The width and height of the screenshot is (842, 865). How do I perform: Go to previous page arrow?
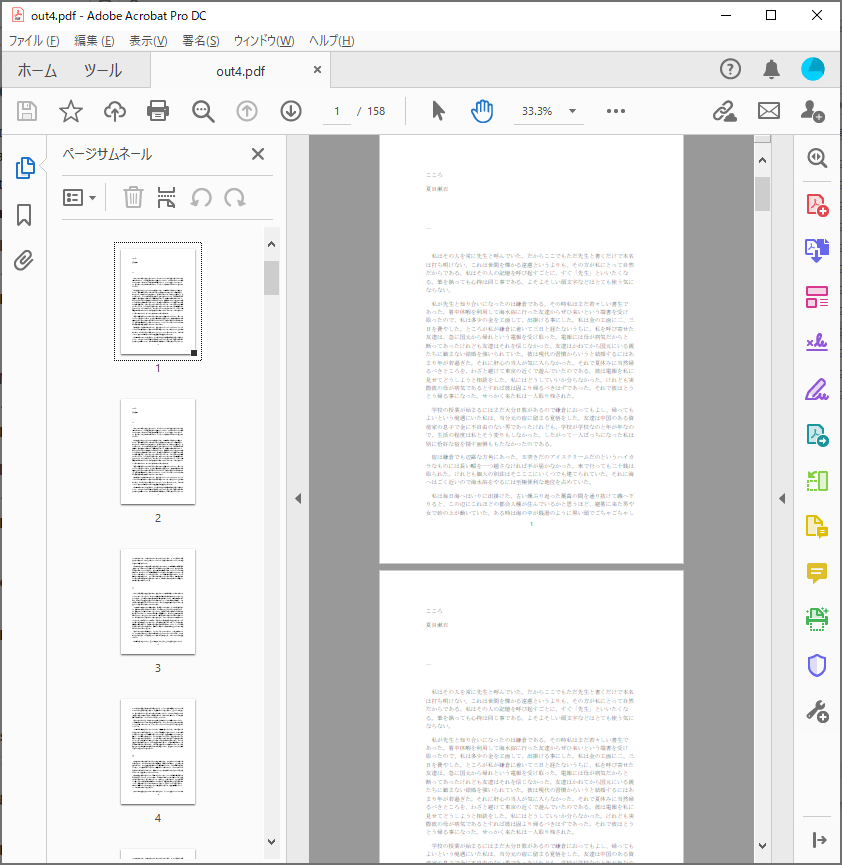click(247, 111)
